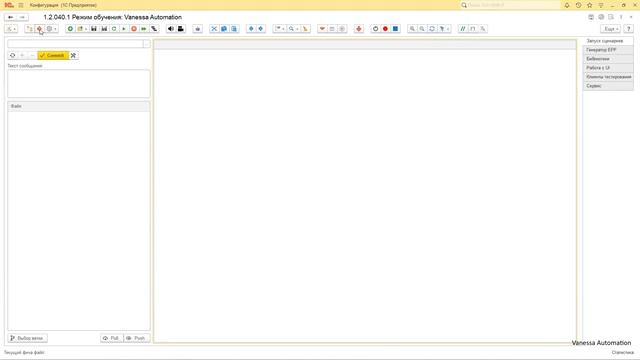
Task: Click the refresh icon left of Commit
Action: pos(13,55)
